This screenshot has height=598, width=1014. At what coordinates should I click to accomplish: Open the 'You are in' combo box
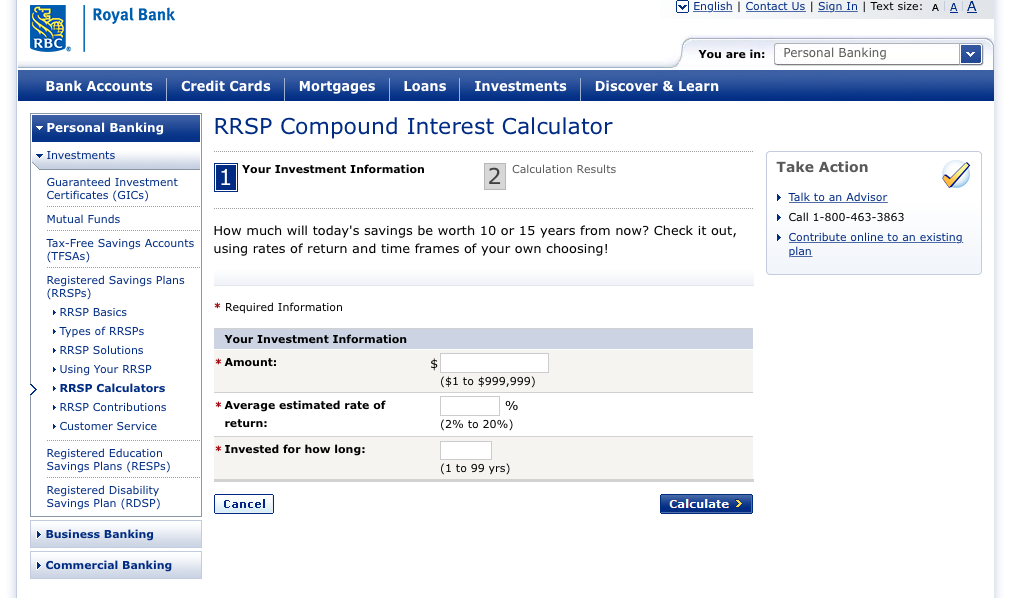(878, 54)
